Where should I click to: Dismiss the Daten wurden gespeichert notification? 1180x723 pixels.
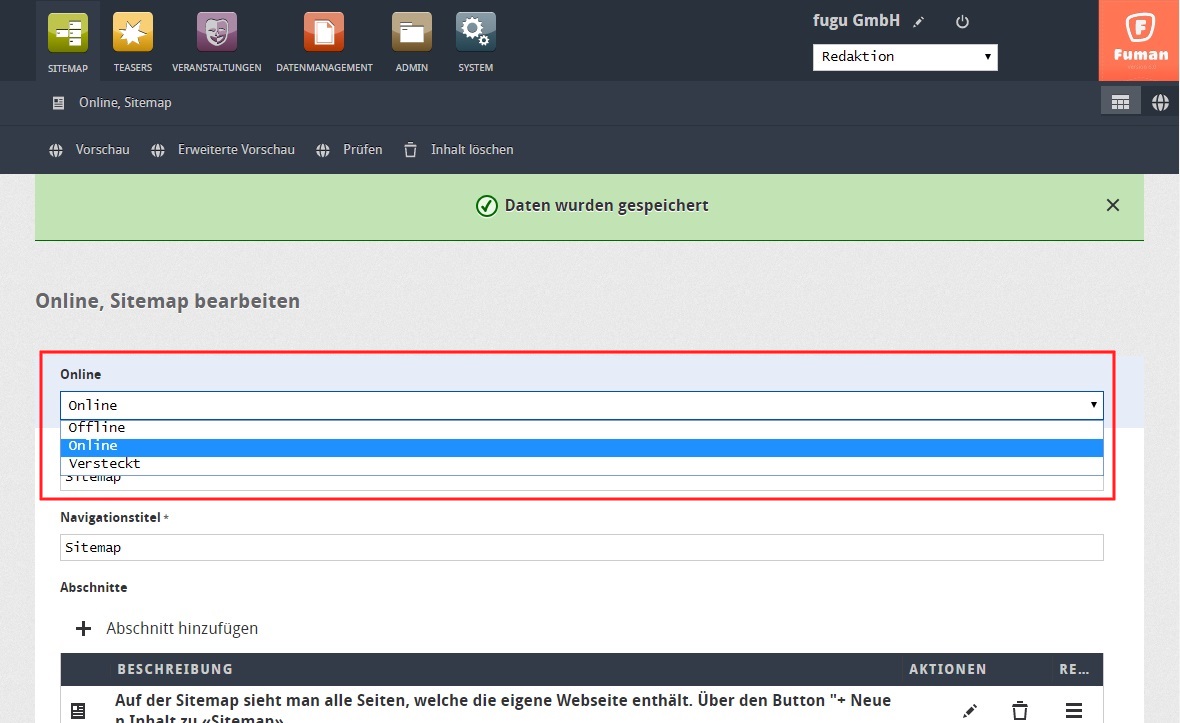[1113, 205]
